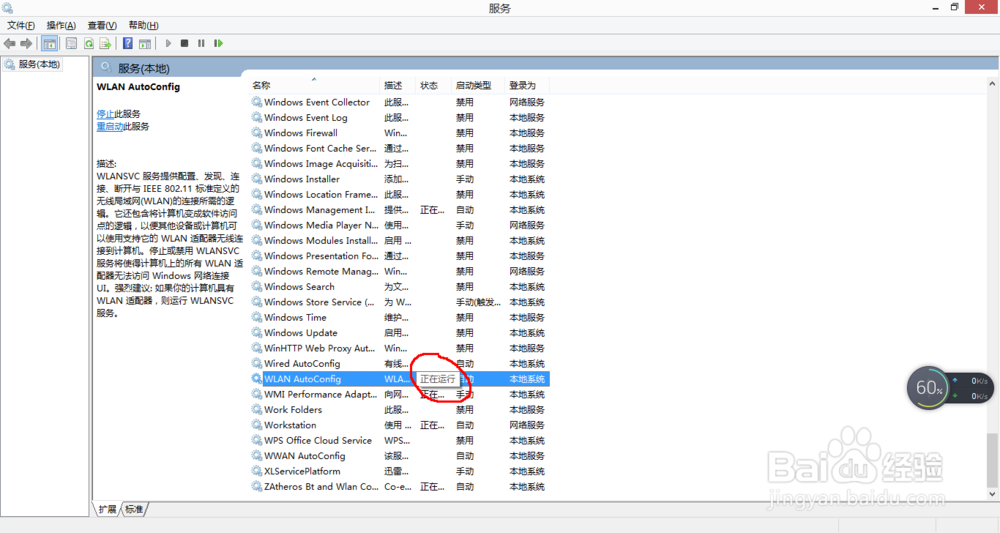Click the Forward arrow toolbar icon
Image resolution: width=1000 pixels, height=533 pixels.
26,43
